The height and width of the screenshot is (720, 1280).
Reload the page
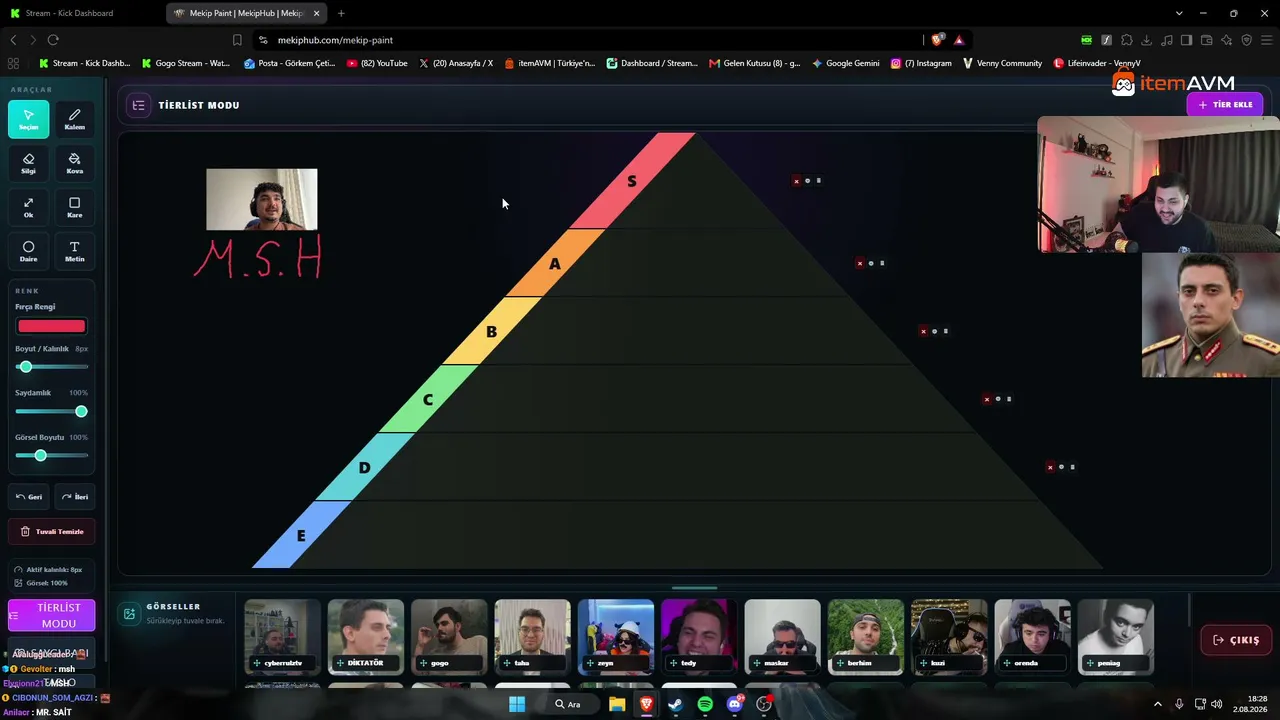point(53,40)
